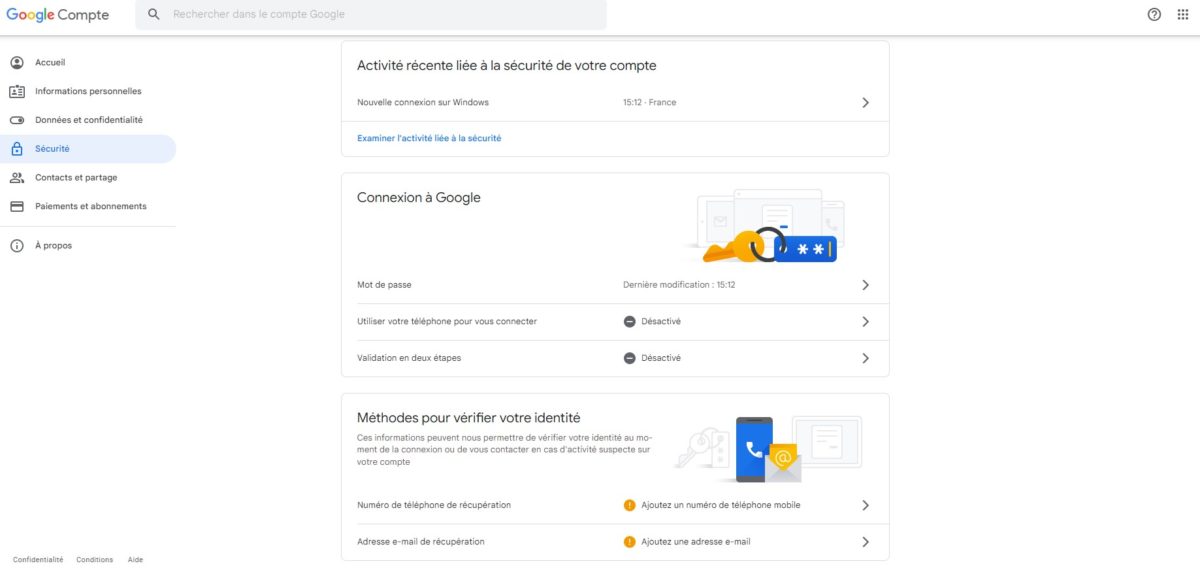Click the Accueil person icon in sidebar
This screenshot has width=1200, height=572.
(x=17, y=63)
